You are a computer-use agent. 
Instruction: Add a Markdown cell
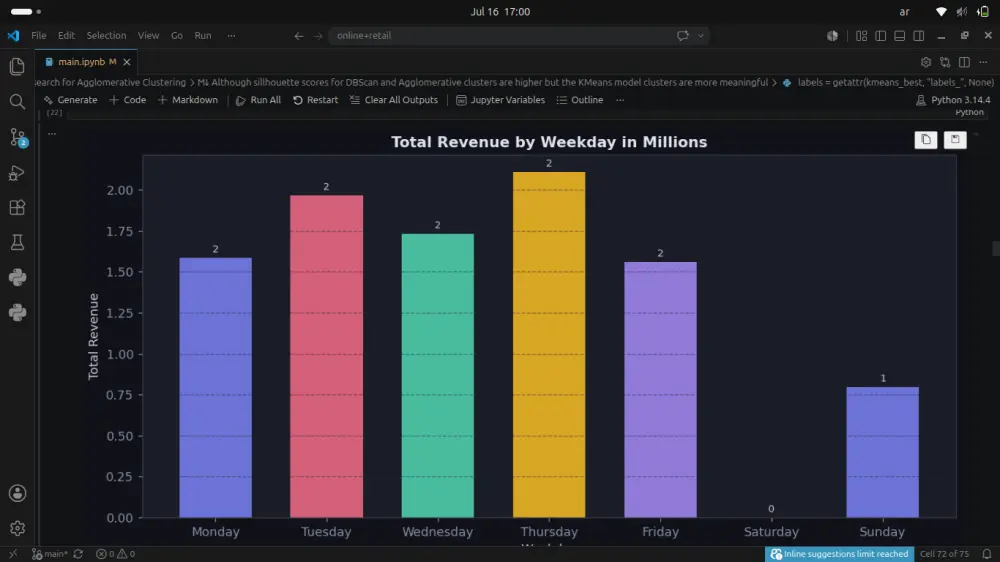(x=188, y=100)
